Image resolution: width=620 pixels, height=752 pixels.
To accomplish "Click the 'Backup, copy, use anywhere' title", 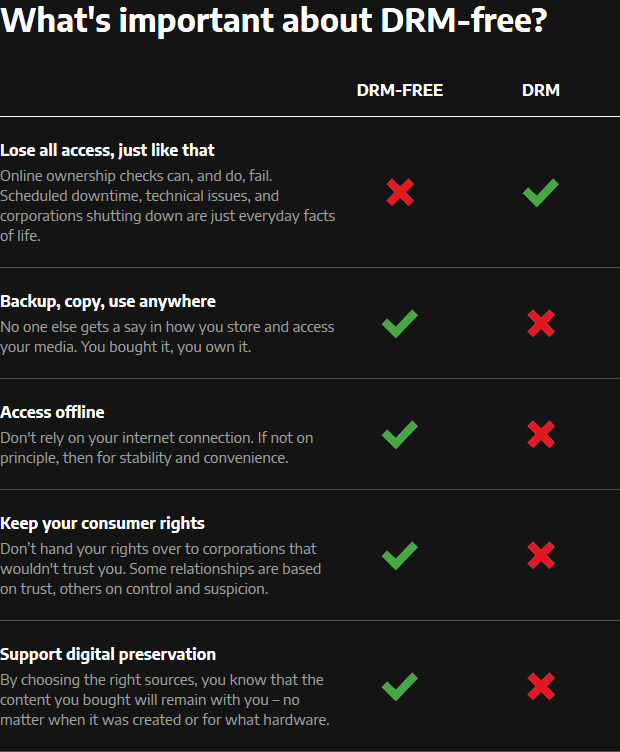I will tap(108, 301).
